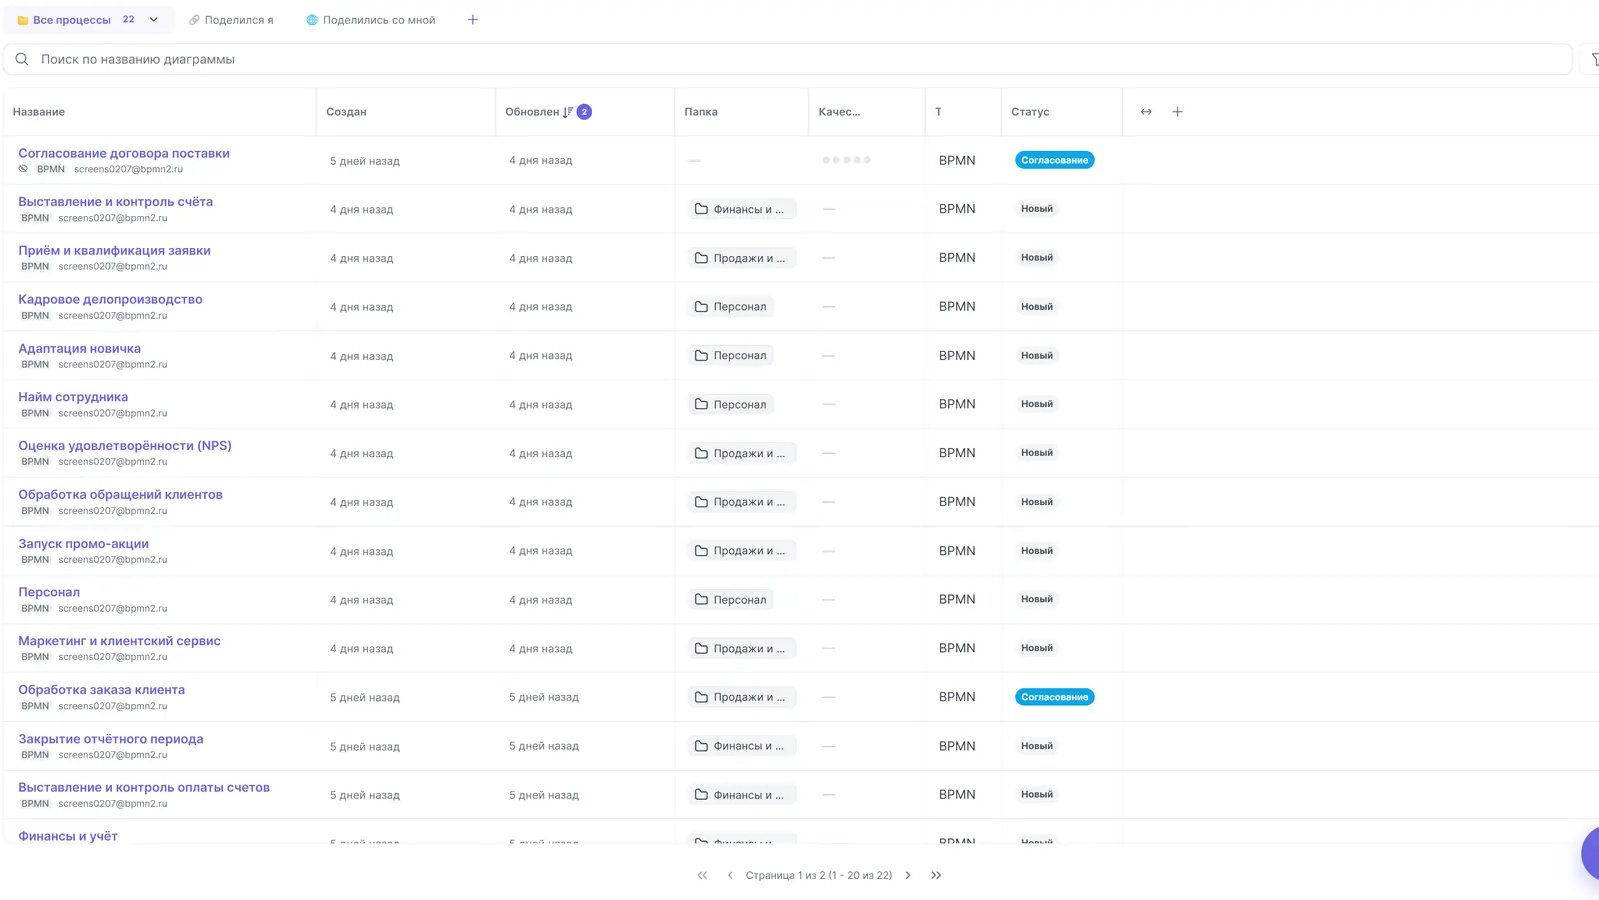Open Финансы и учёт diagram
This screenshot has width=1599, height=900.
click(x=68, y=836)
